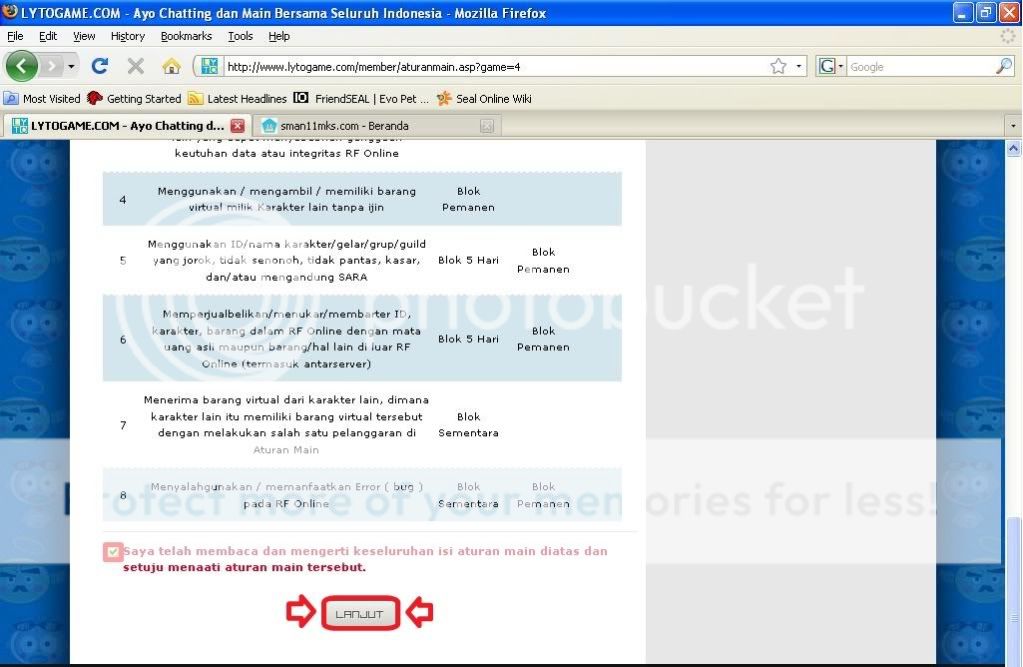Click into the address bar URL field

[x=490, y=66]
